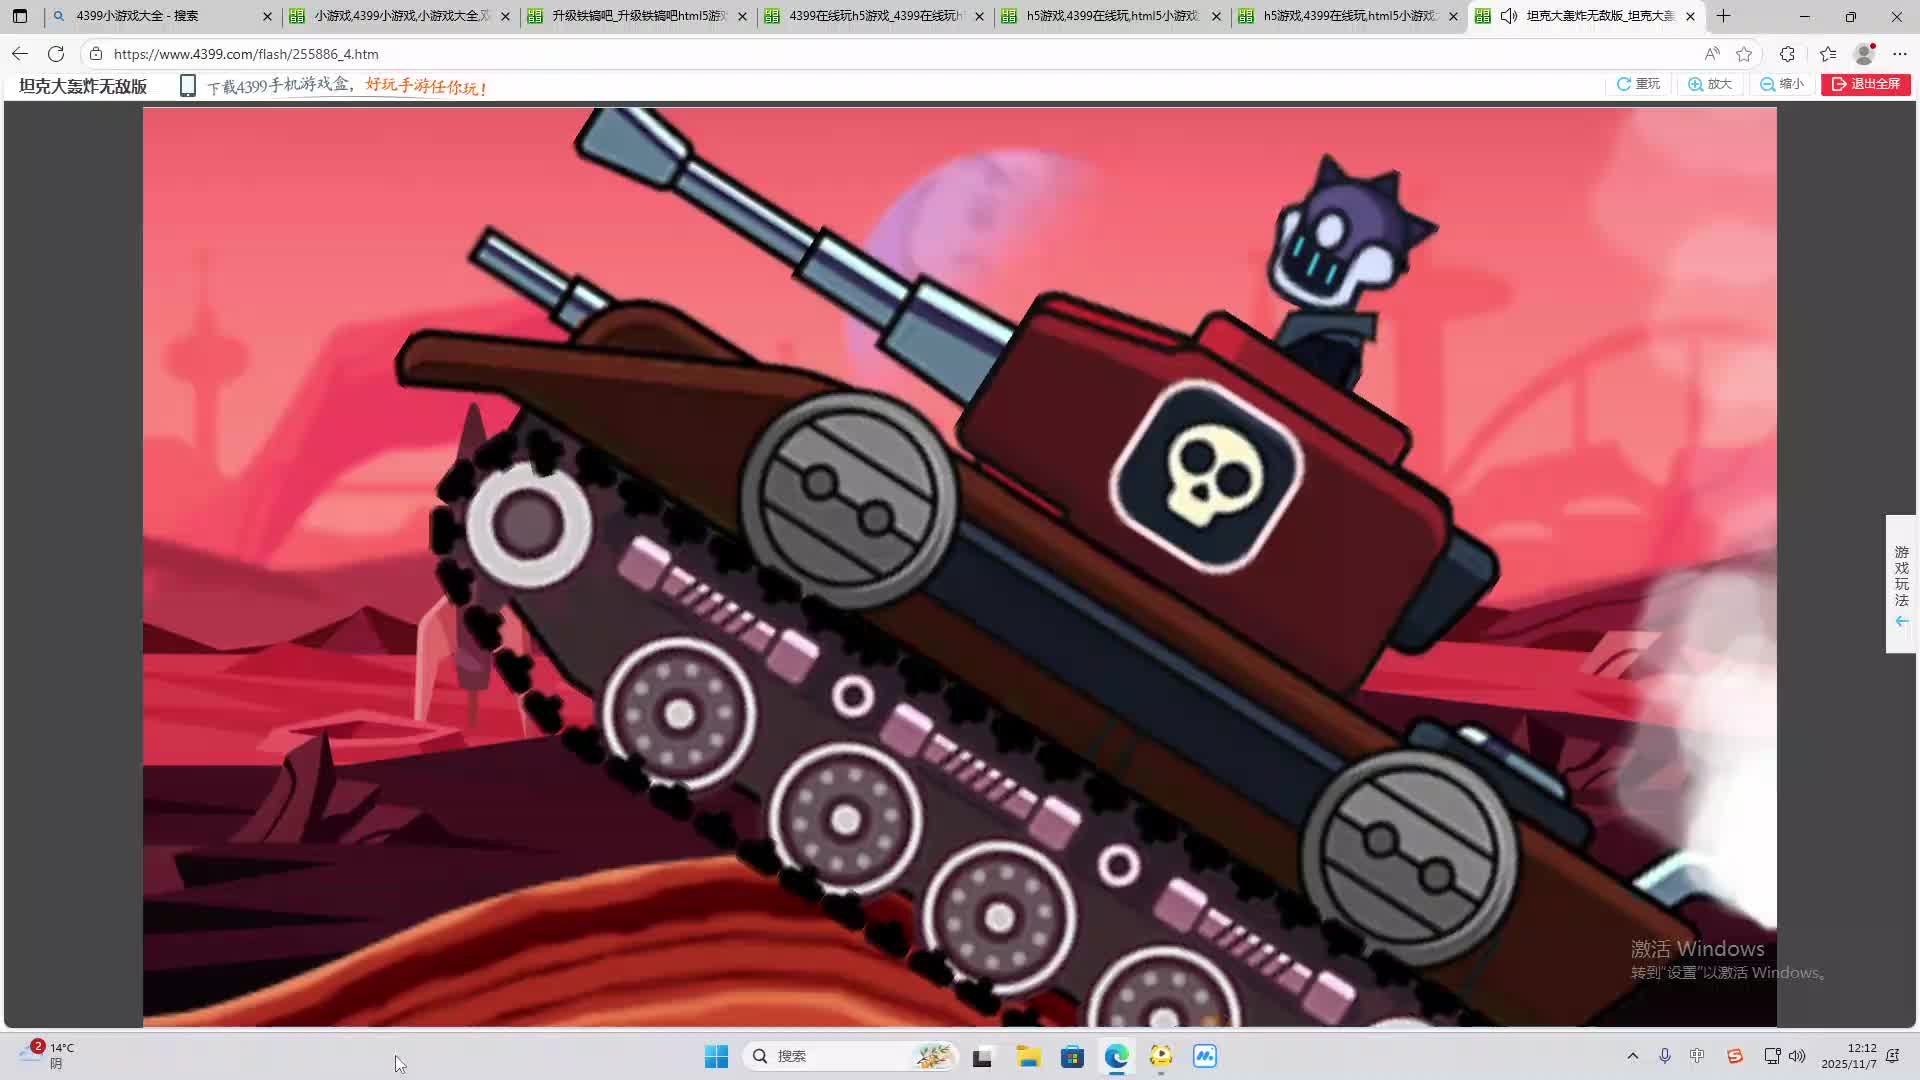Toggle read aloud icon in the address bar
1920x1080 pixels.
click(x=1712, y=54)
